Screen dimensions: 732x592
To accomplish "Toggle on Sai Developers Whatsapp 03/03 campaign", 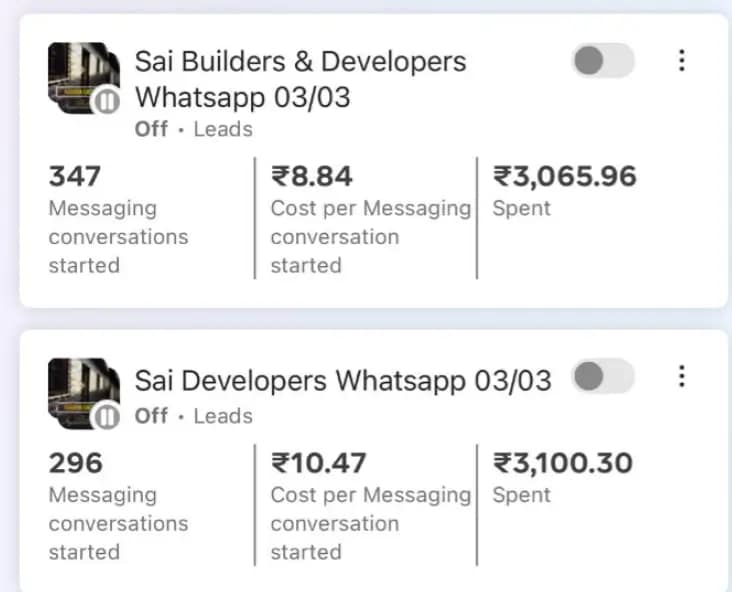I will point(603,377).
